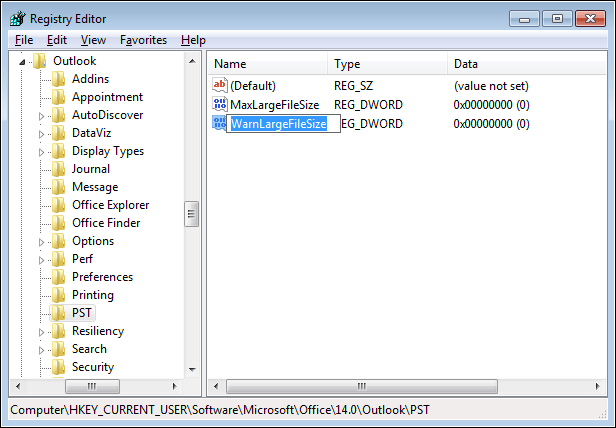Click the Display Types folder icon
Screen dimensions: 616x428
point(59,151)
